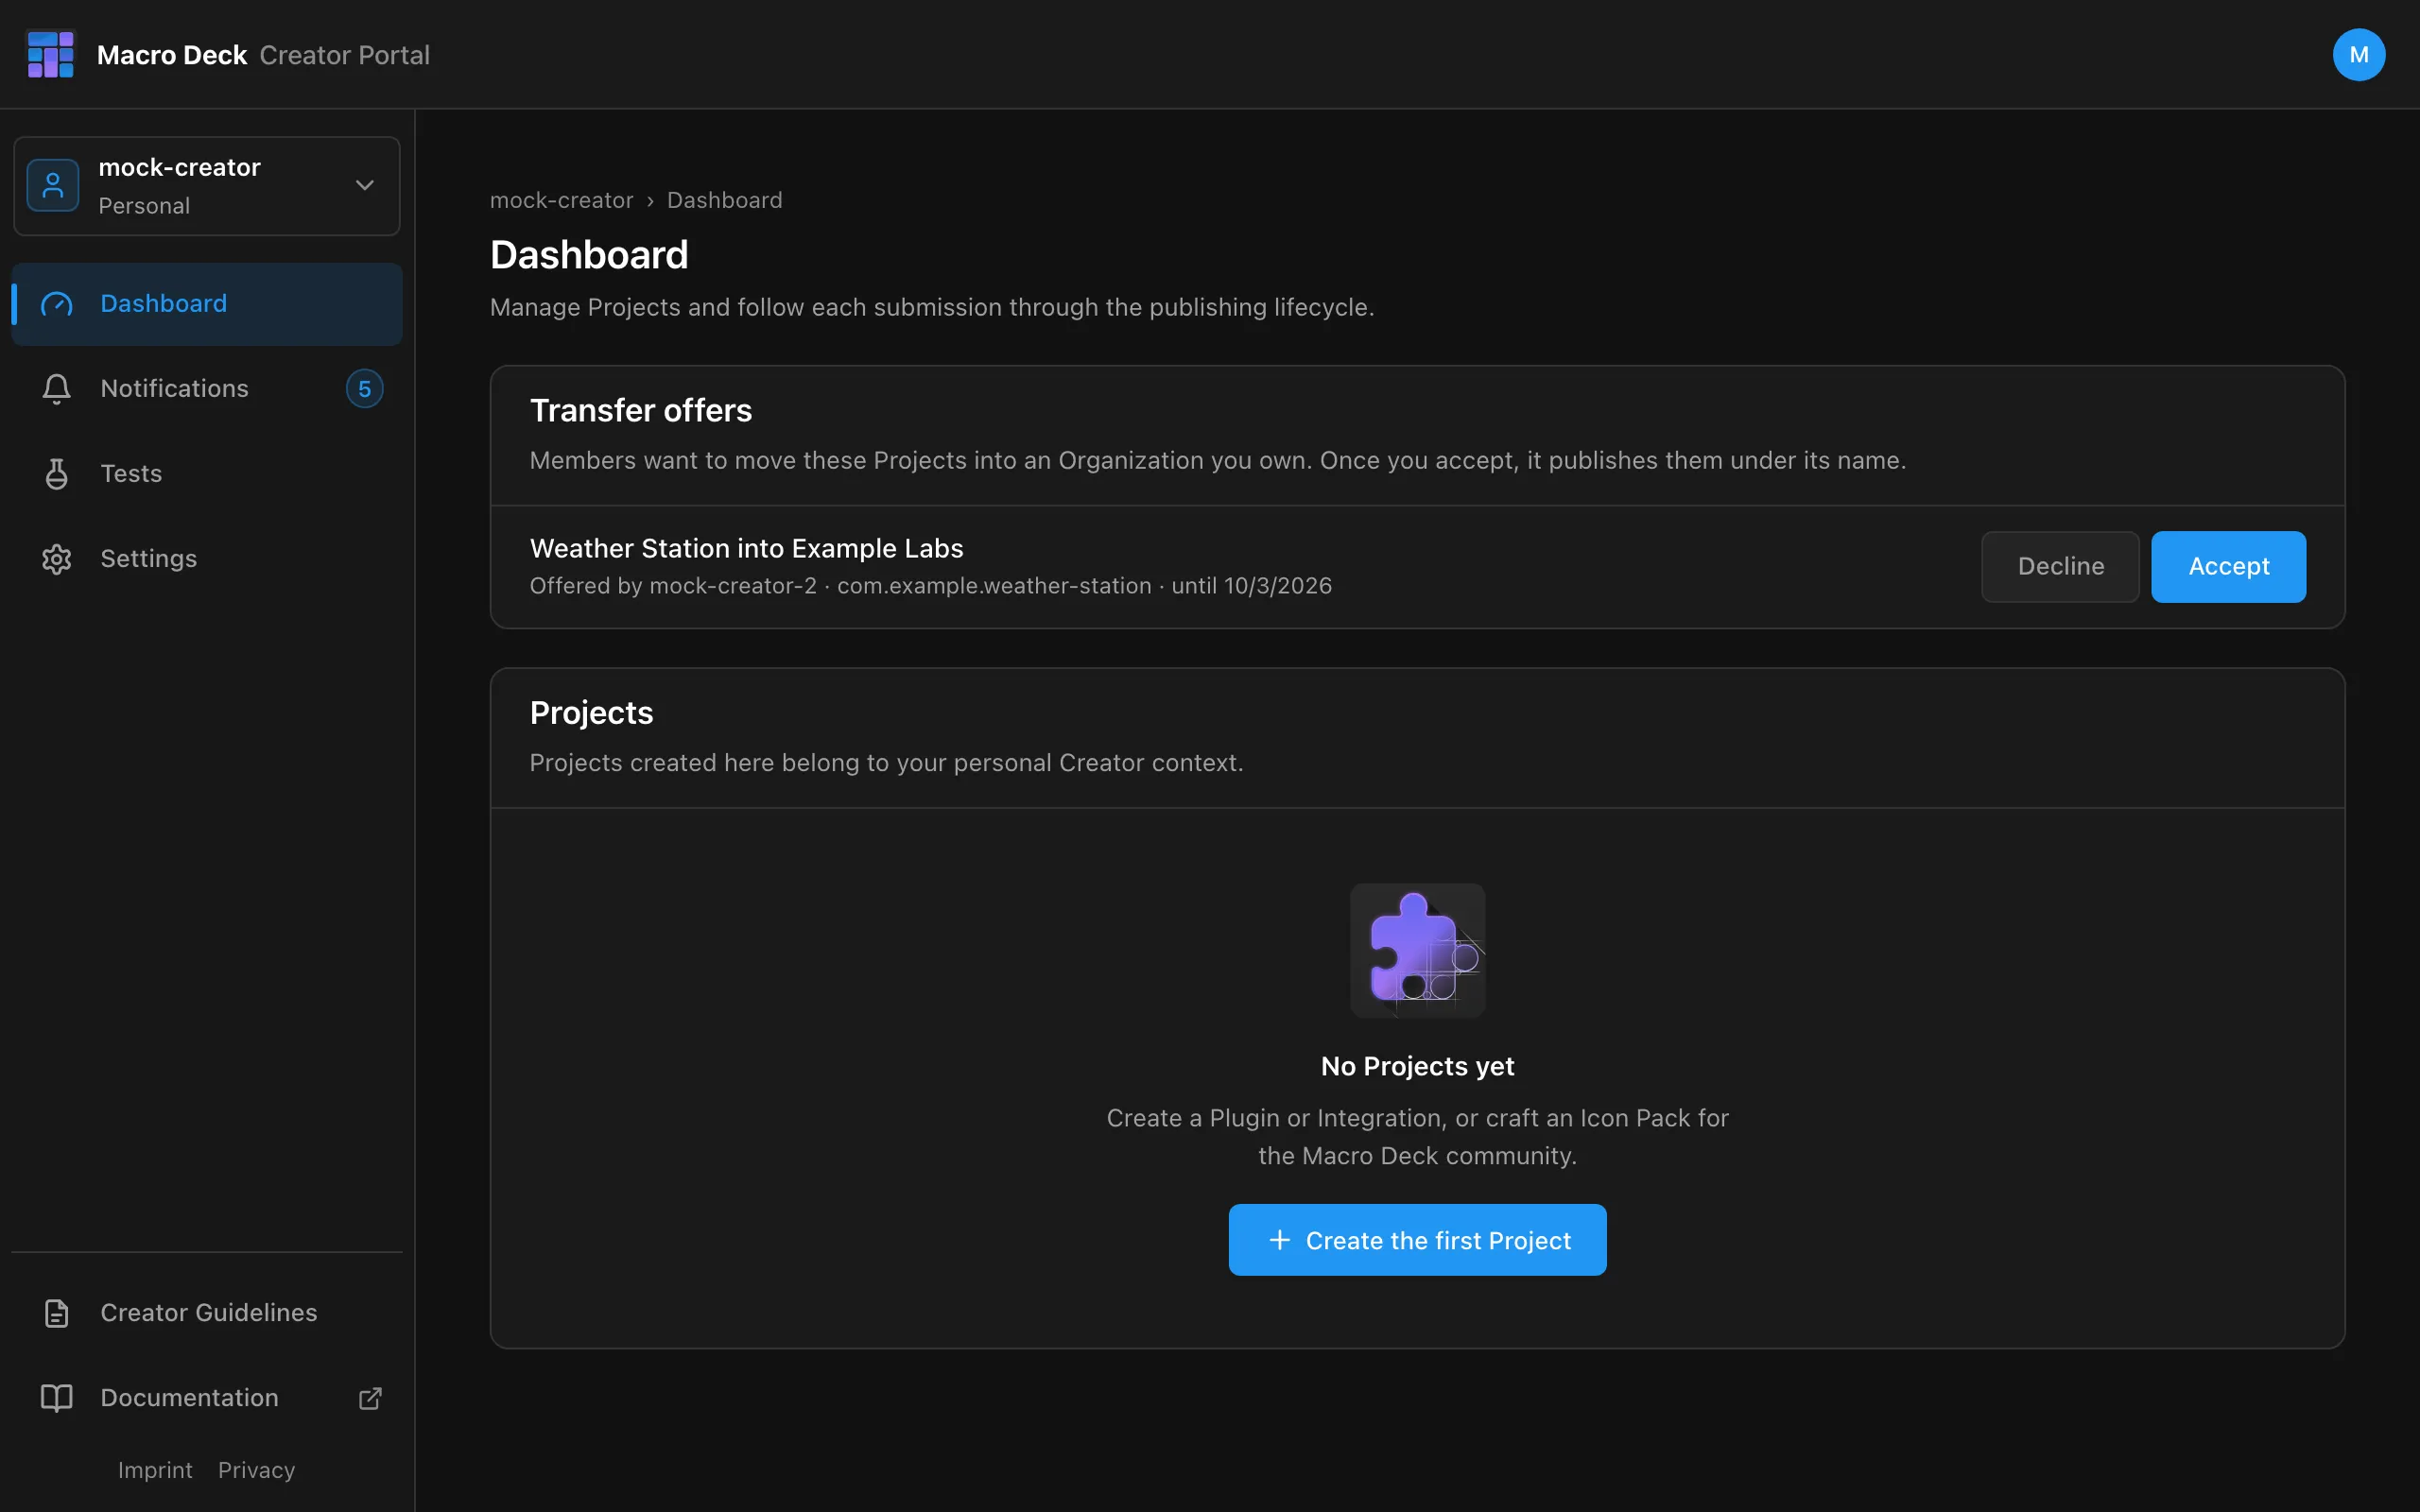The width and height of the screenshot is (2420, 1512).
Task: Click the purple puzzle piece illustration
Action: pyautogui.click(x=1417, y=950)
